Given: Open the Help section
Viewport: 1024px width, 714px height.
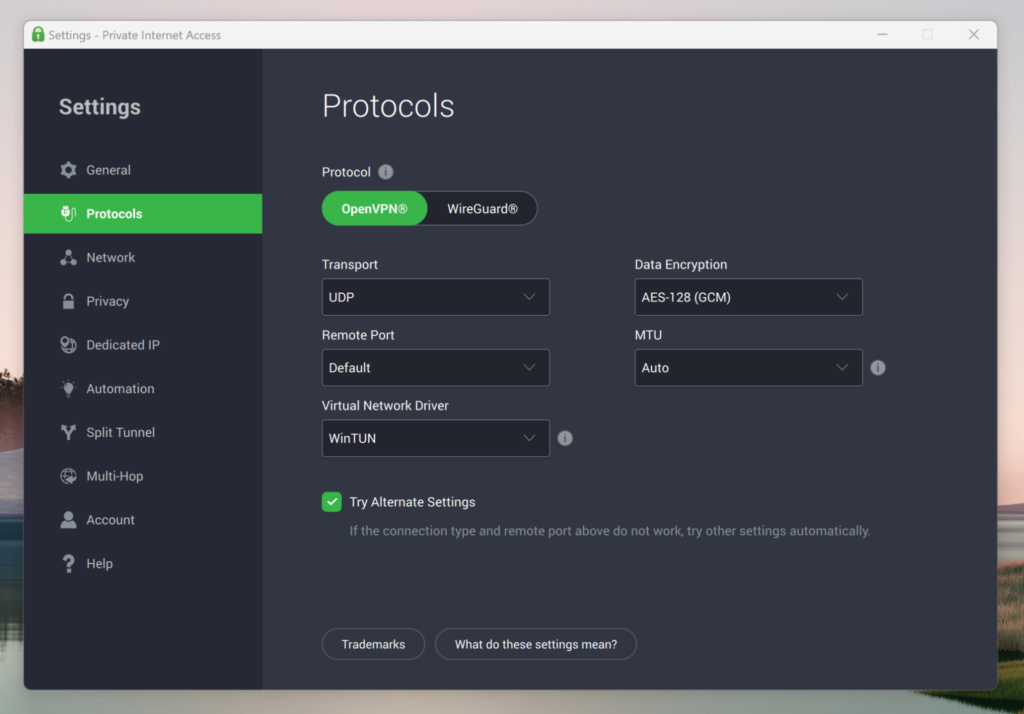Looking at the screenshot, I should [x=143, y=564].
